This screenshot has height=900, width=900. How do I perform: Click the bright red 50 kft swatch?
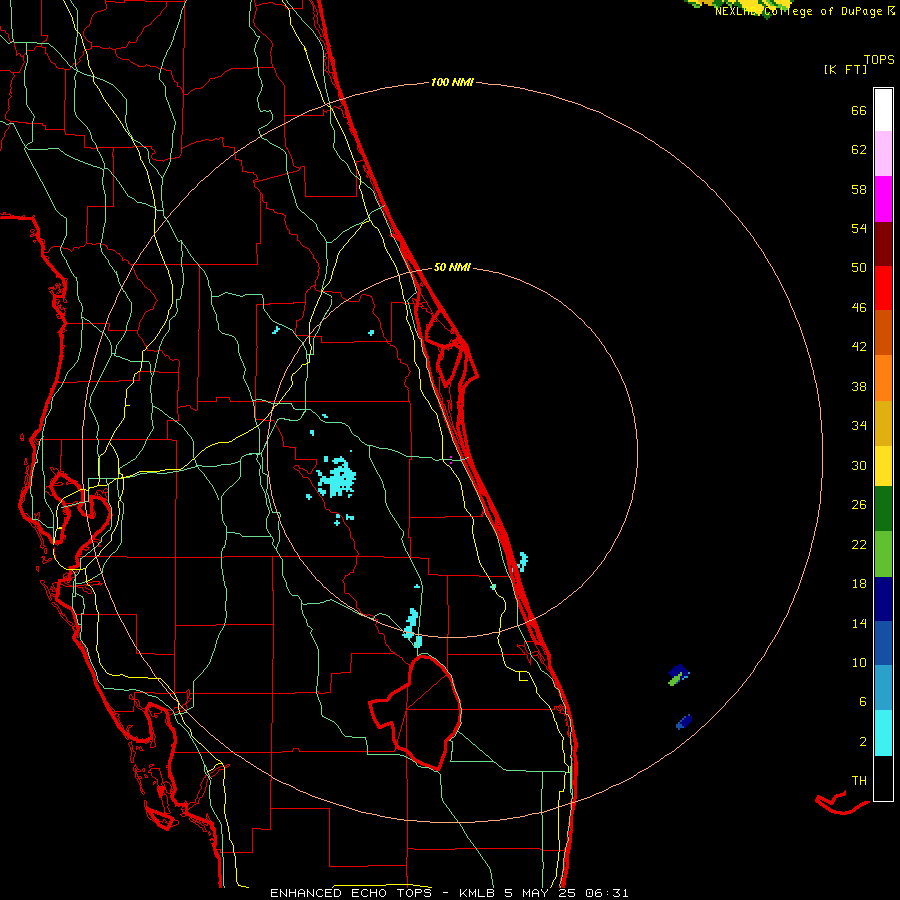(883, 288)
